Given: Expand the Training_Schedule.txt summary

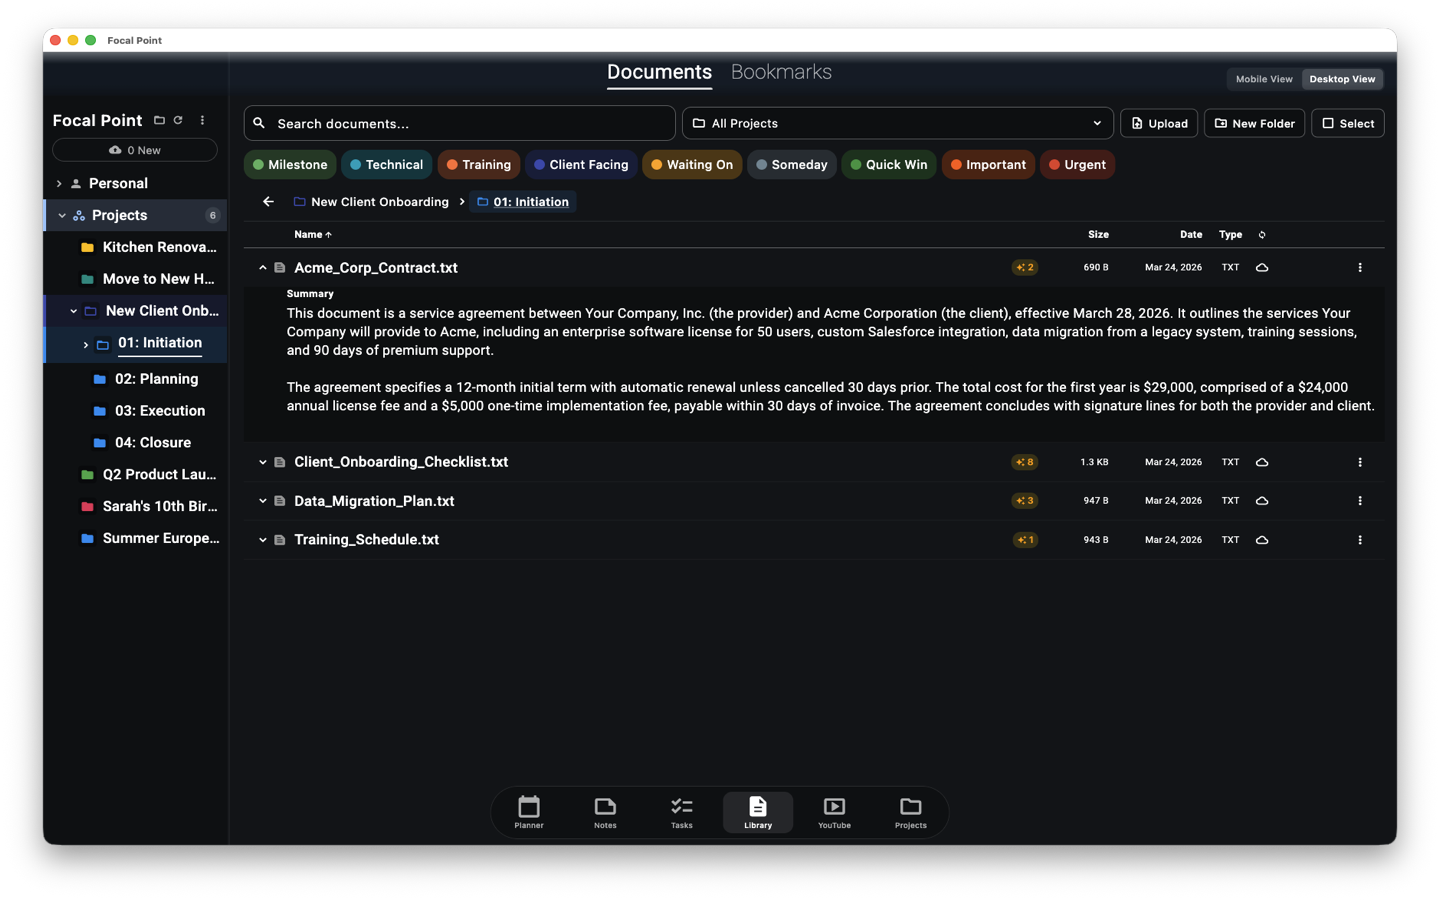Looking at the screenshot, I should point(263,539).
